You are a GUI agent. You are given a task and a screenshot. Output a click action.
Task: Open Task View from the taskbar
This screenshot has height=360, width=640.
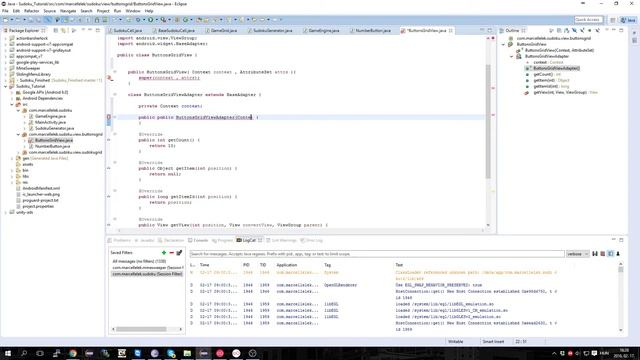click(40, 353)
